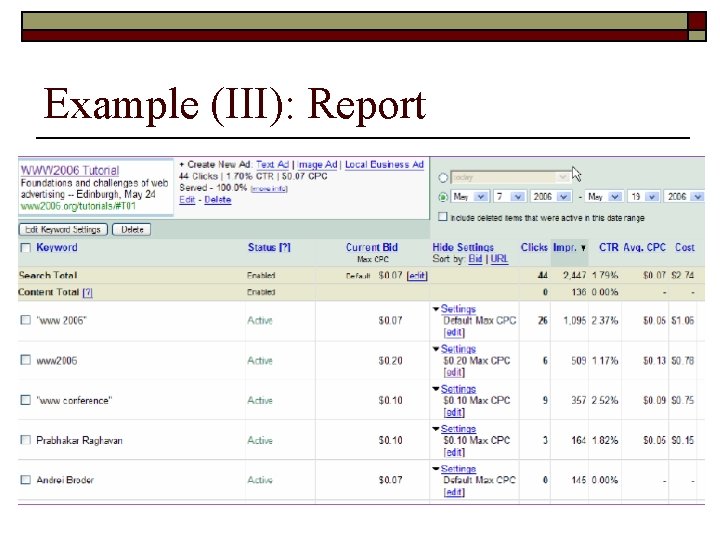The height and width of the screenshot is (540, 720).
Task: Check the "www 2006" keyword checkbox
Action: coord(26,320)
